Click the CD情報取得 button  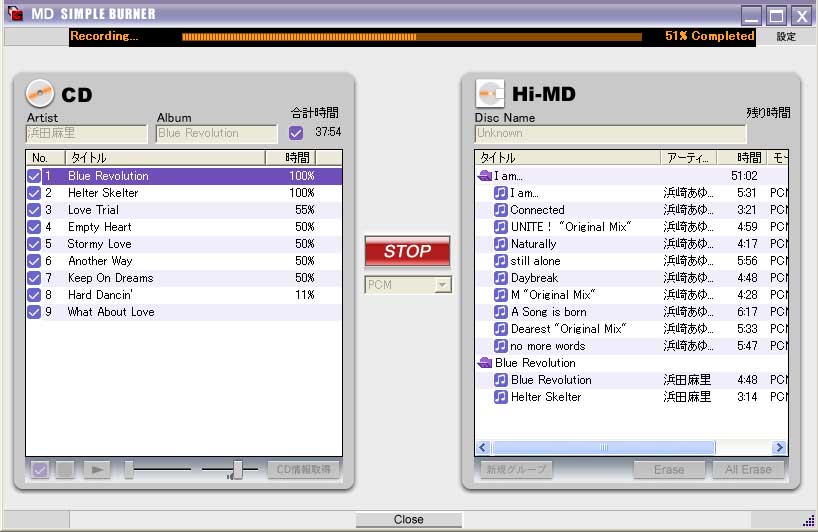303,469
